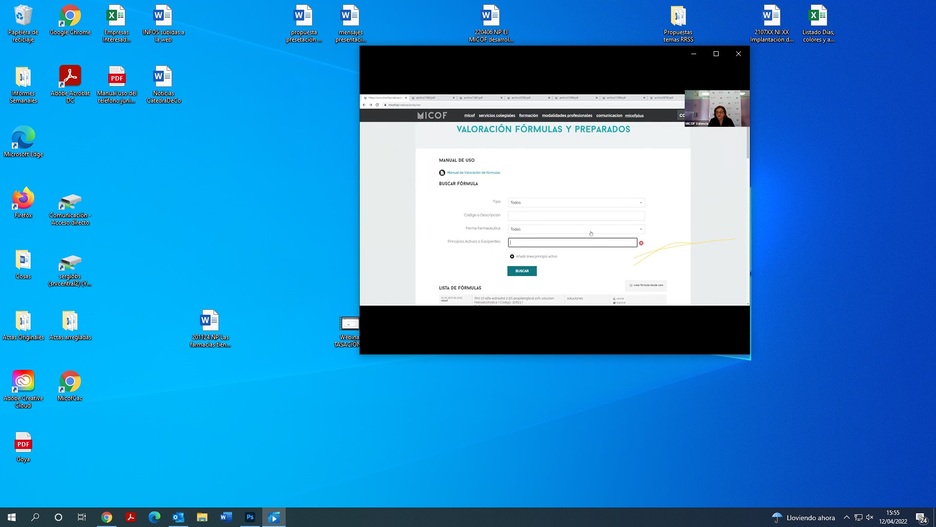Expand the Tipo dropdown

(x=576, y=202)
